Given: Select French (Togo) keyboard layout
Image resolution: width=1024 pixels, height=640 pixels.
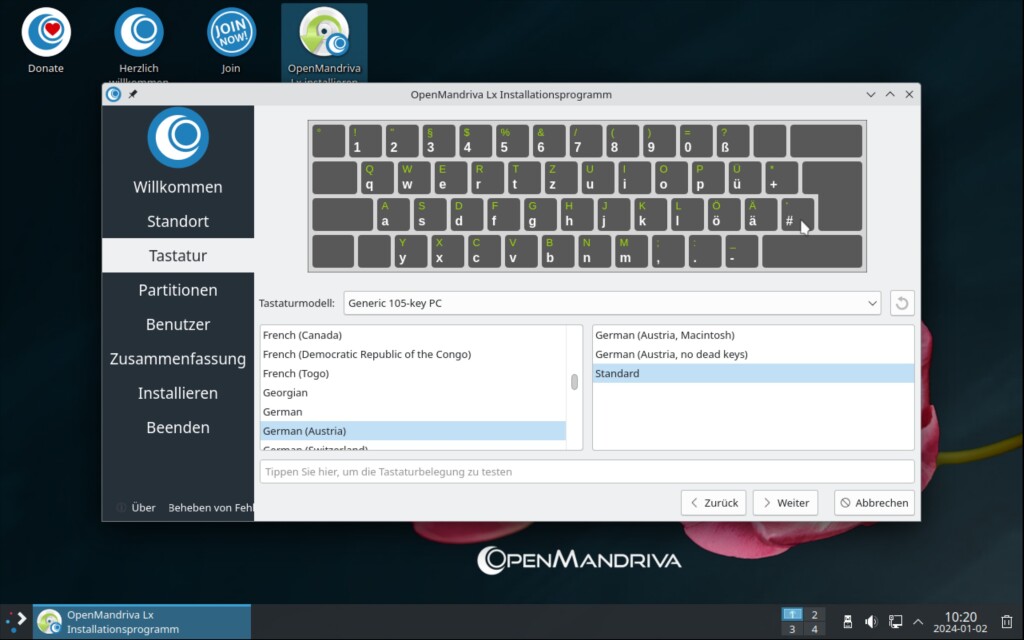Looking at the screenshot, I should 413,374.
